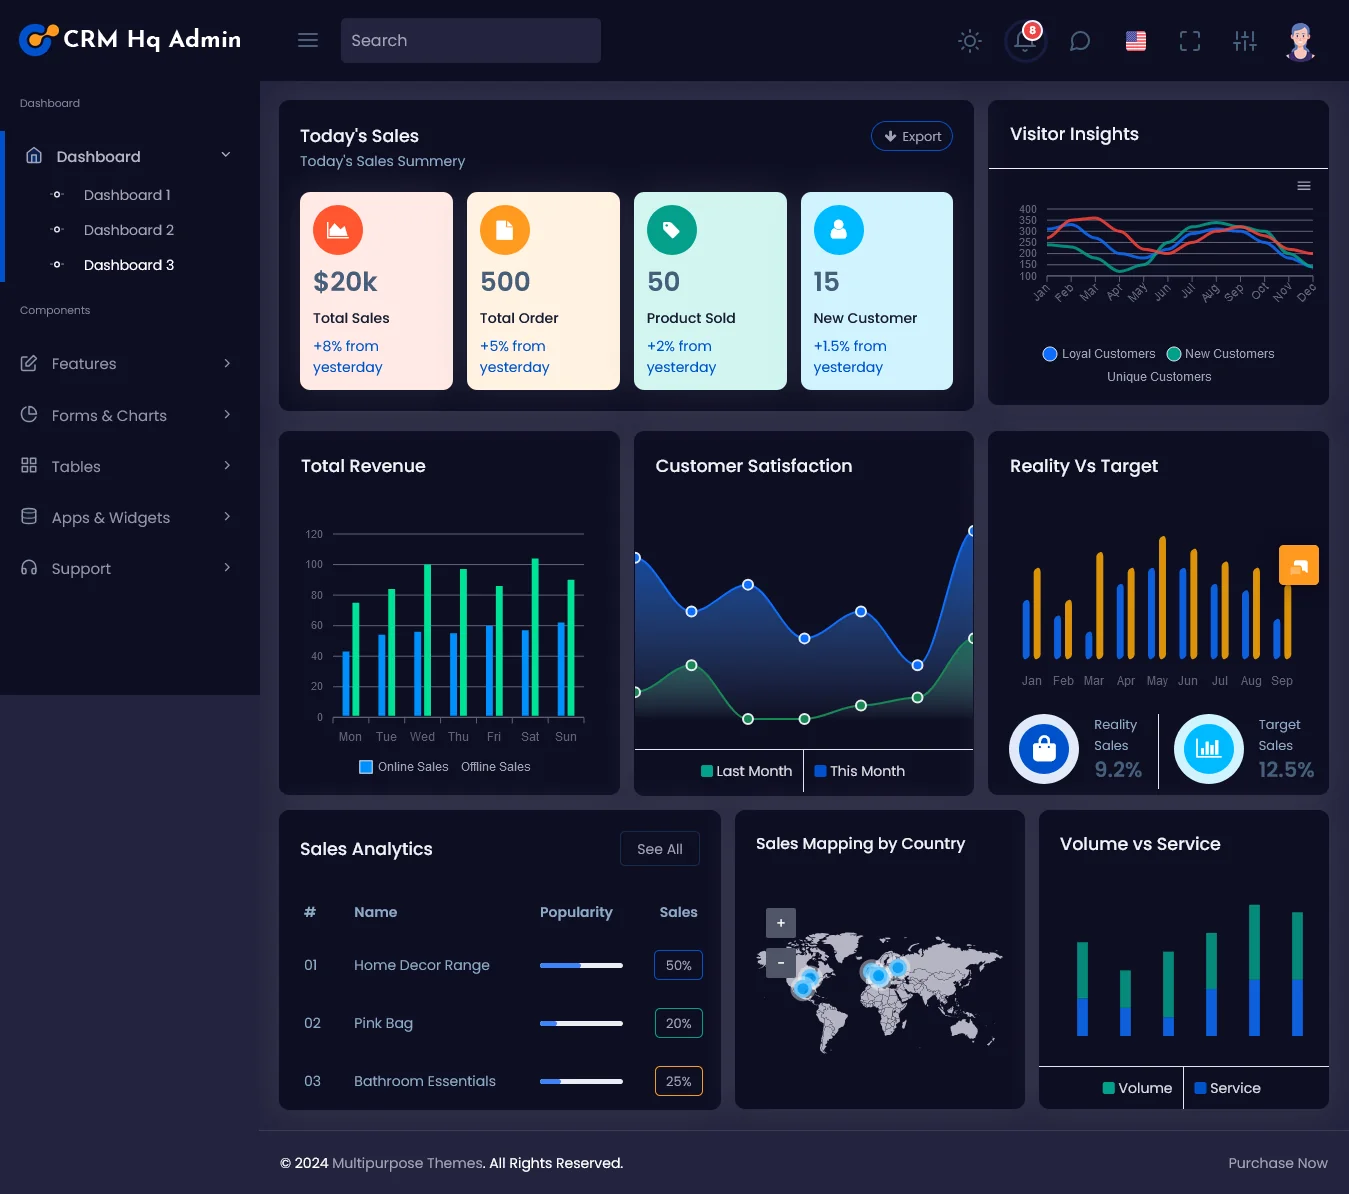Open the notifications bell
The height and width of the screenshot is (1194, 1349).
pos(1025,41)
